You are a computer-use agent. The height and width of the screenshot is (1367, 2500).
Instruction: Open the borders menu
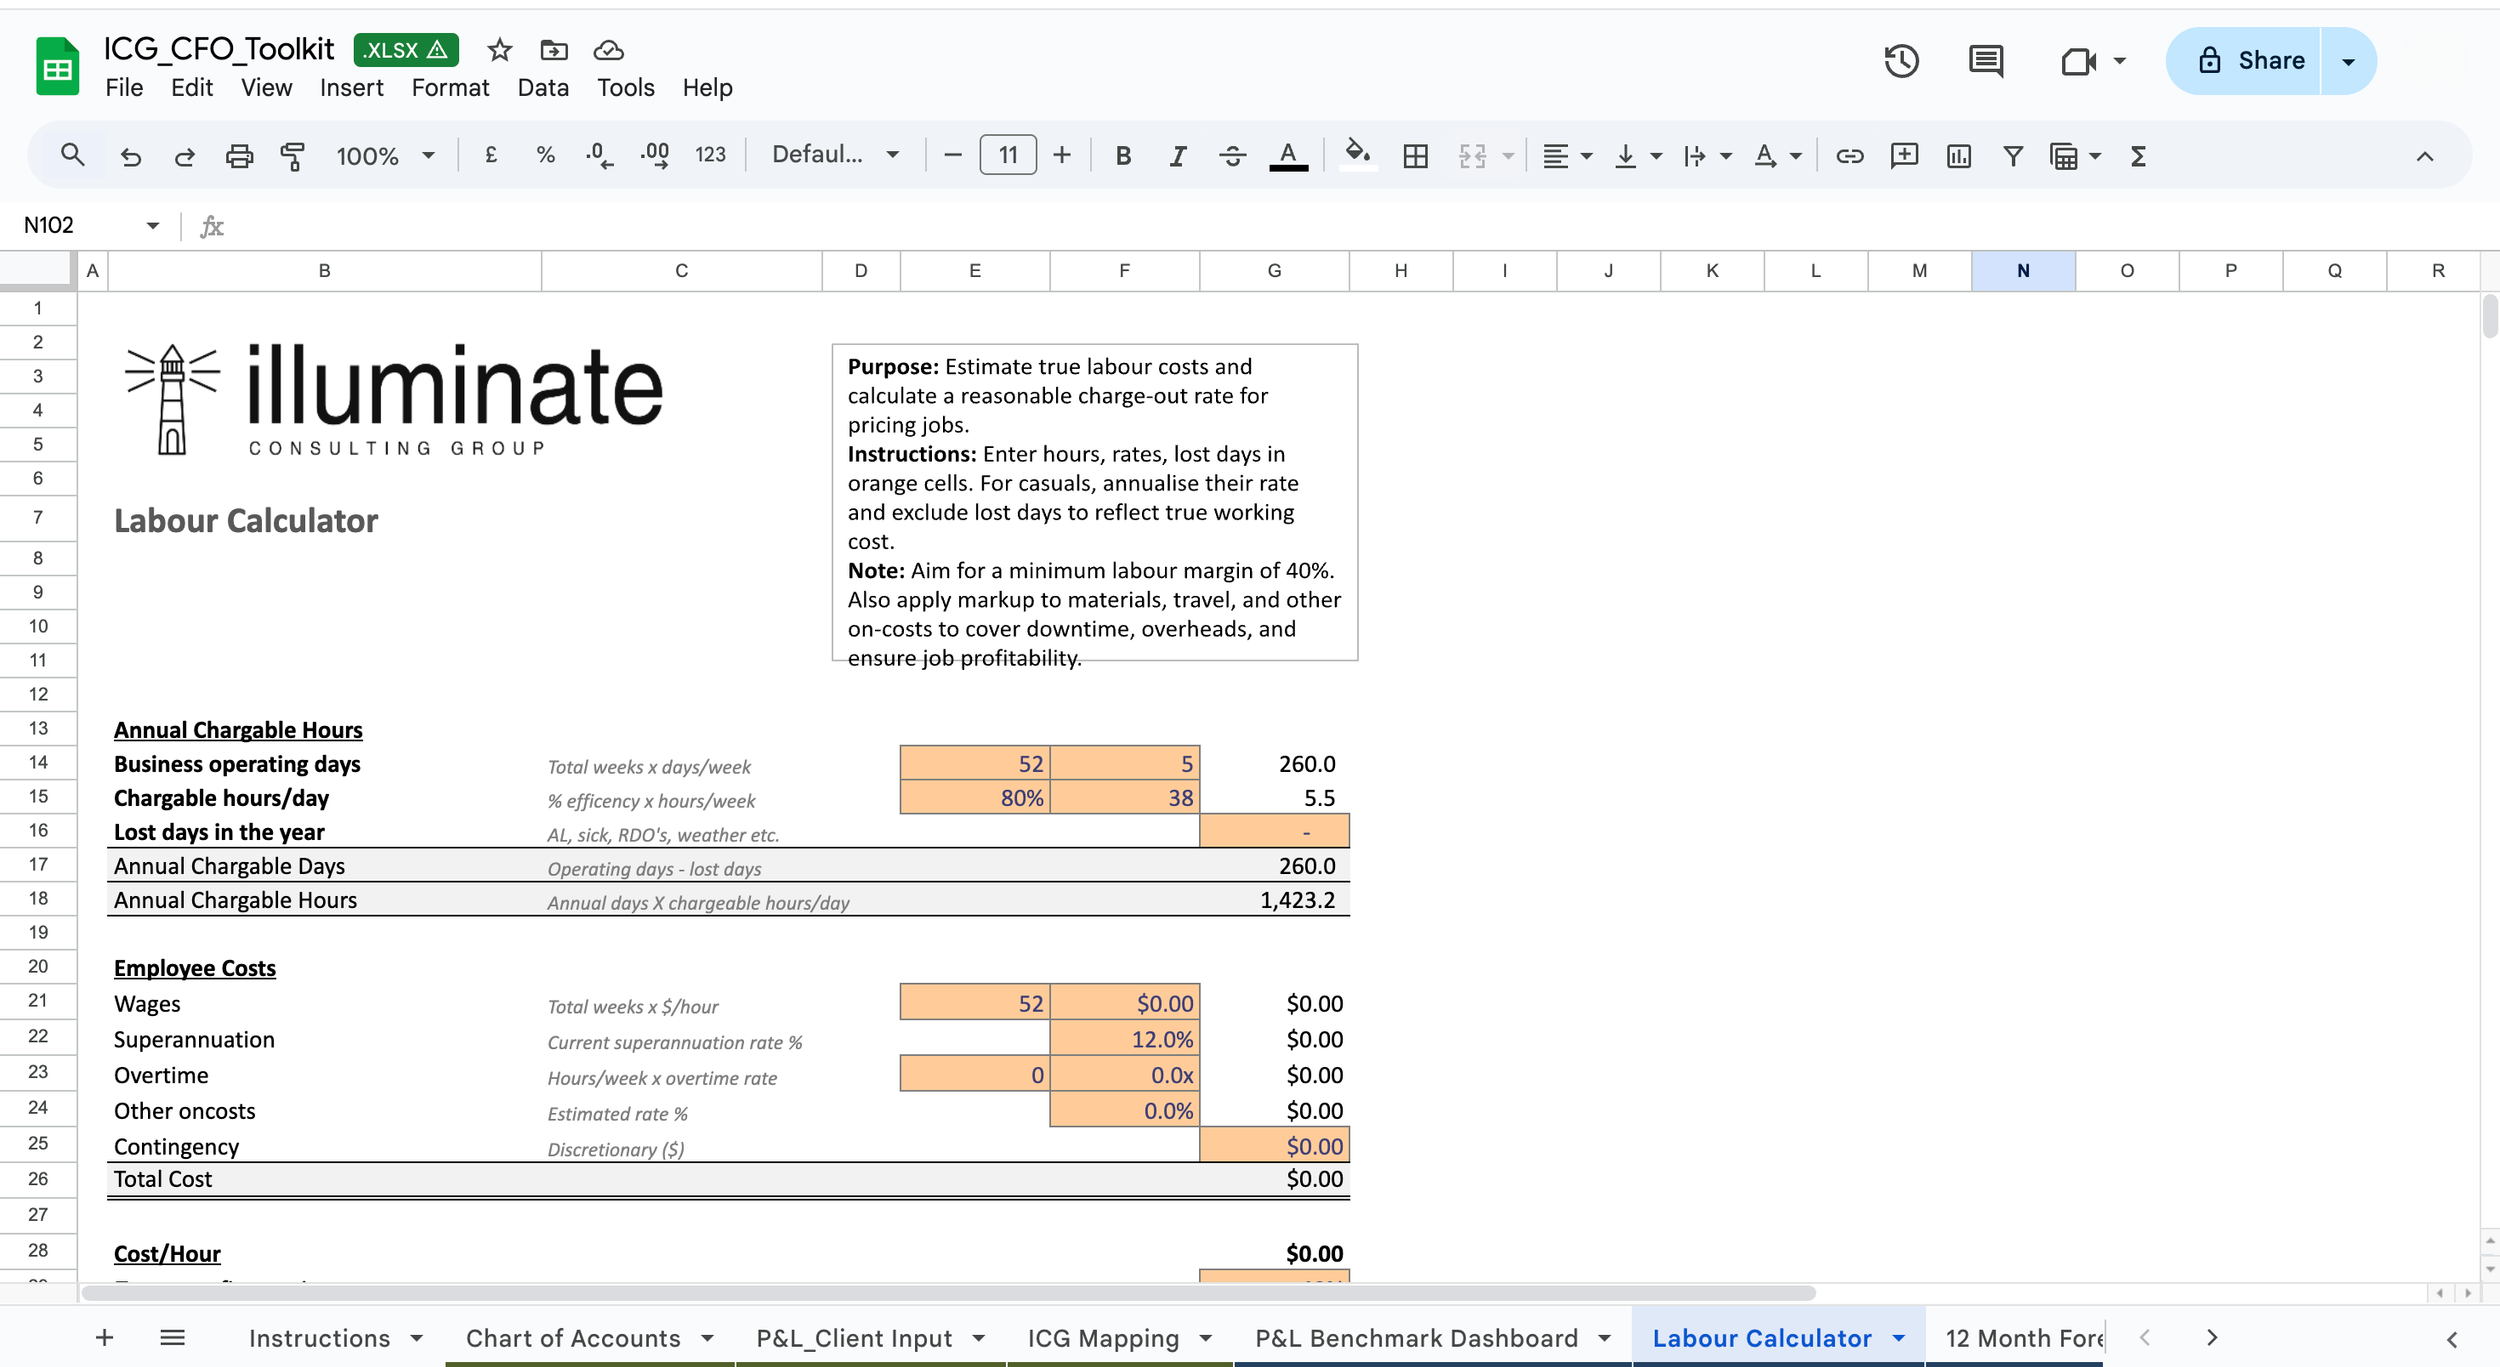(x=1415, y=155)
